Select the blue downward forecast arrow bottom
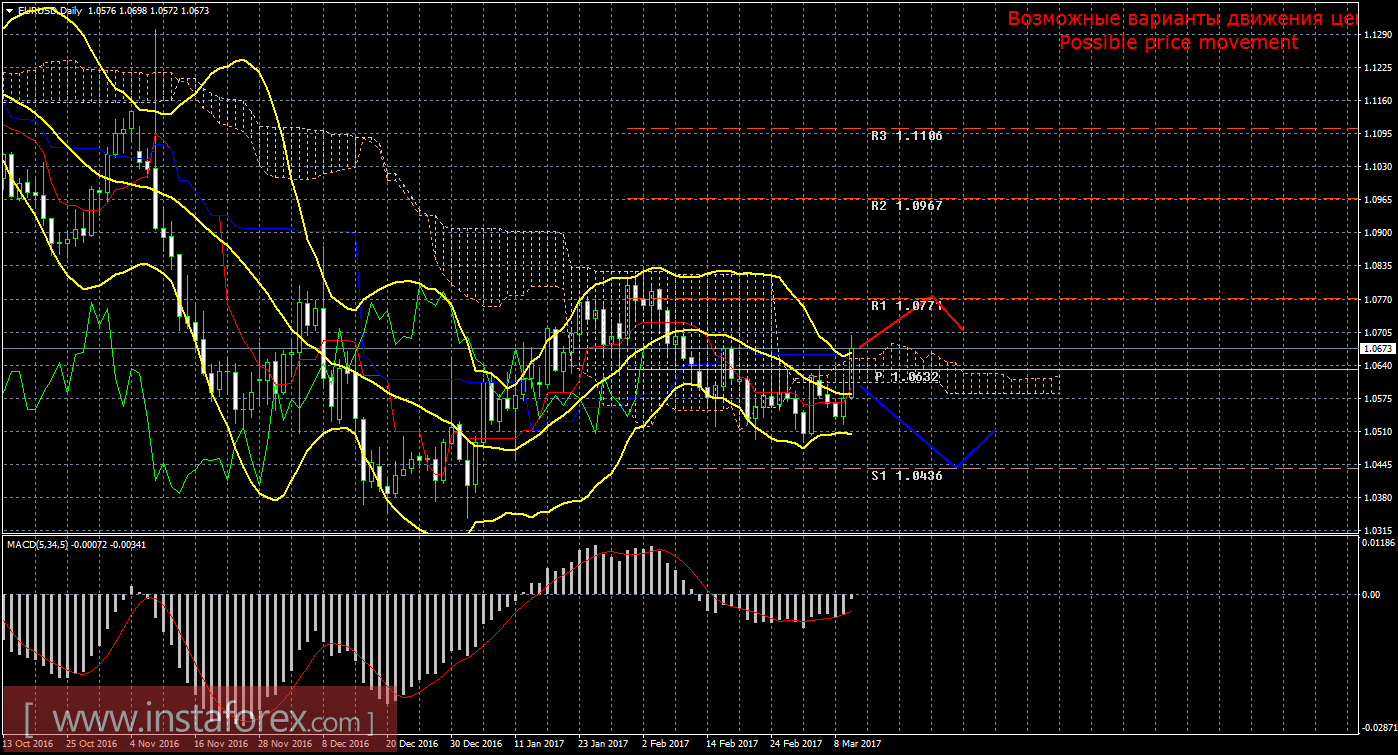 tap(956, 466)
